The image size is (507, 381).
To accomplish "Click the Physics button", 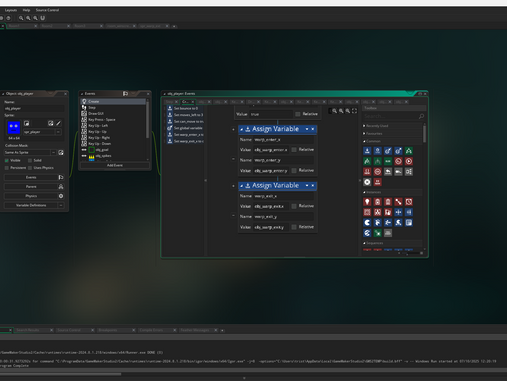I will pos(31,196).
